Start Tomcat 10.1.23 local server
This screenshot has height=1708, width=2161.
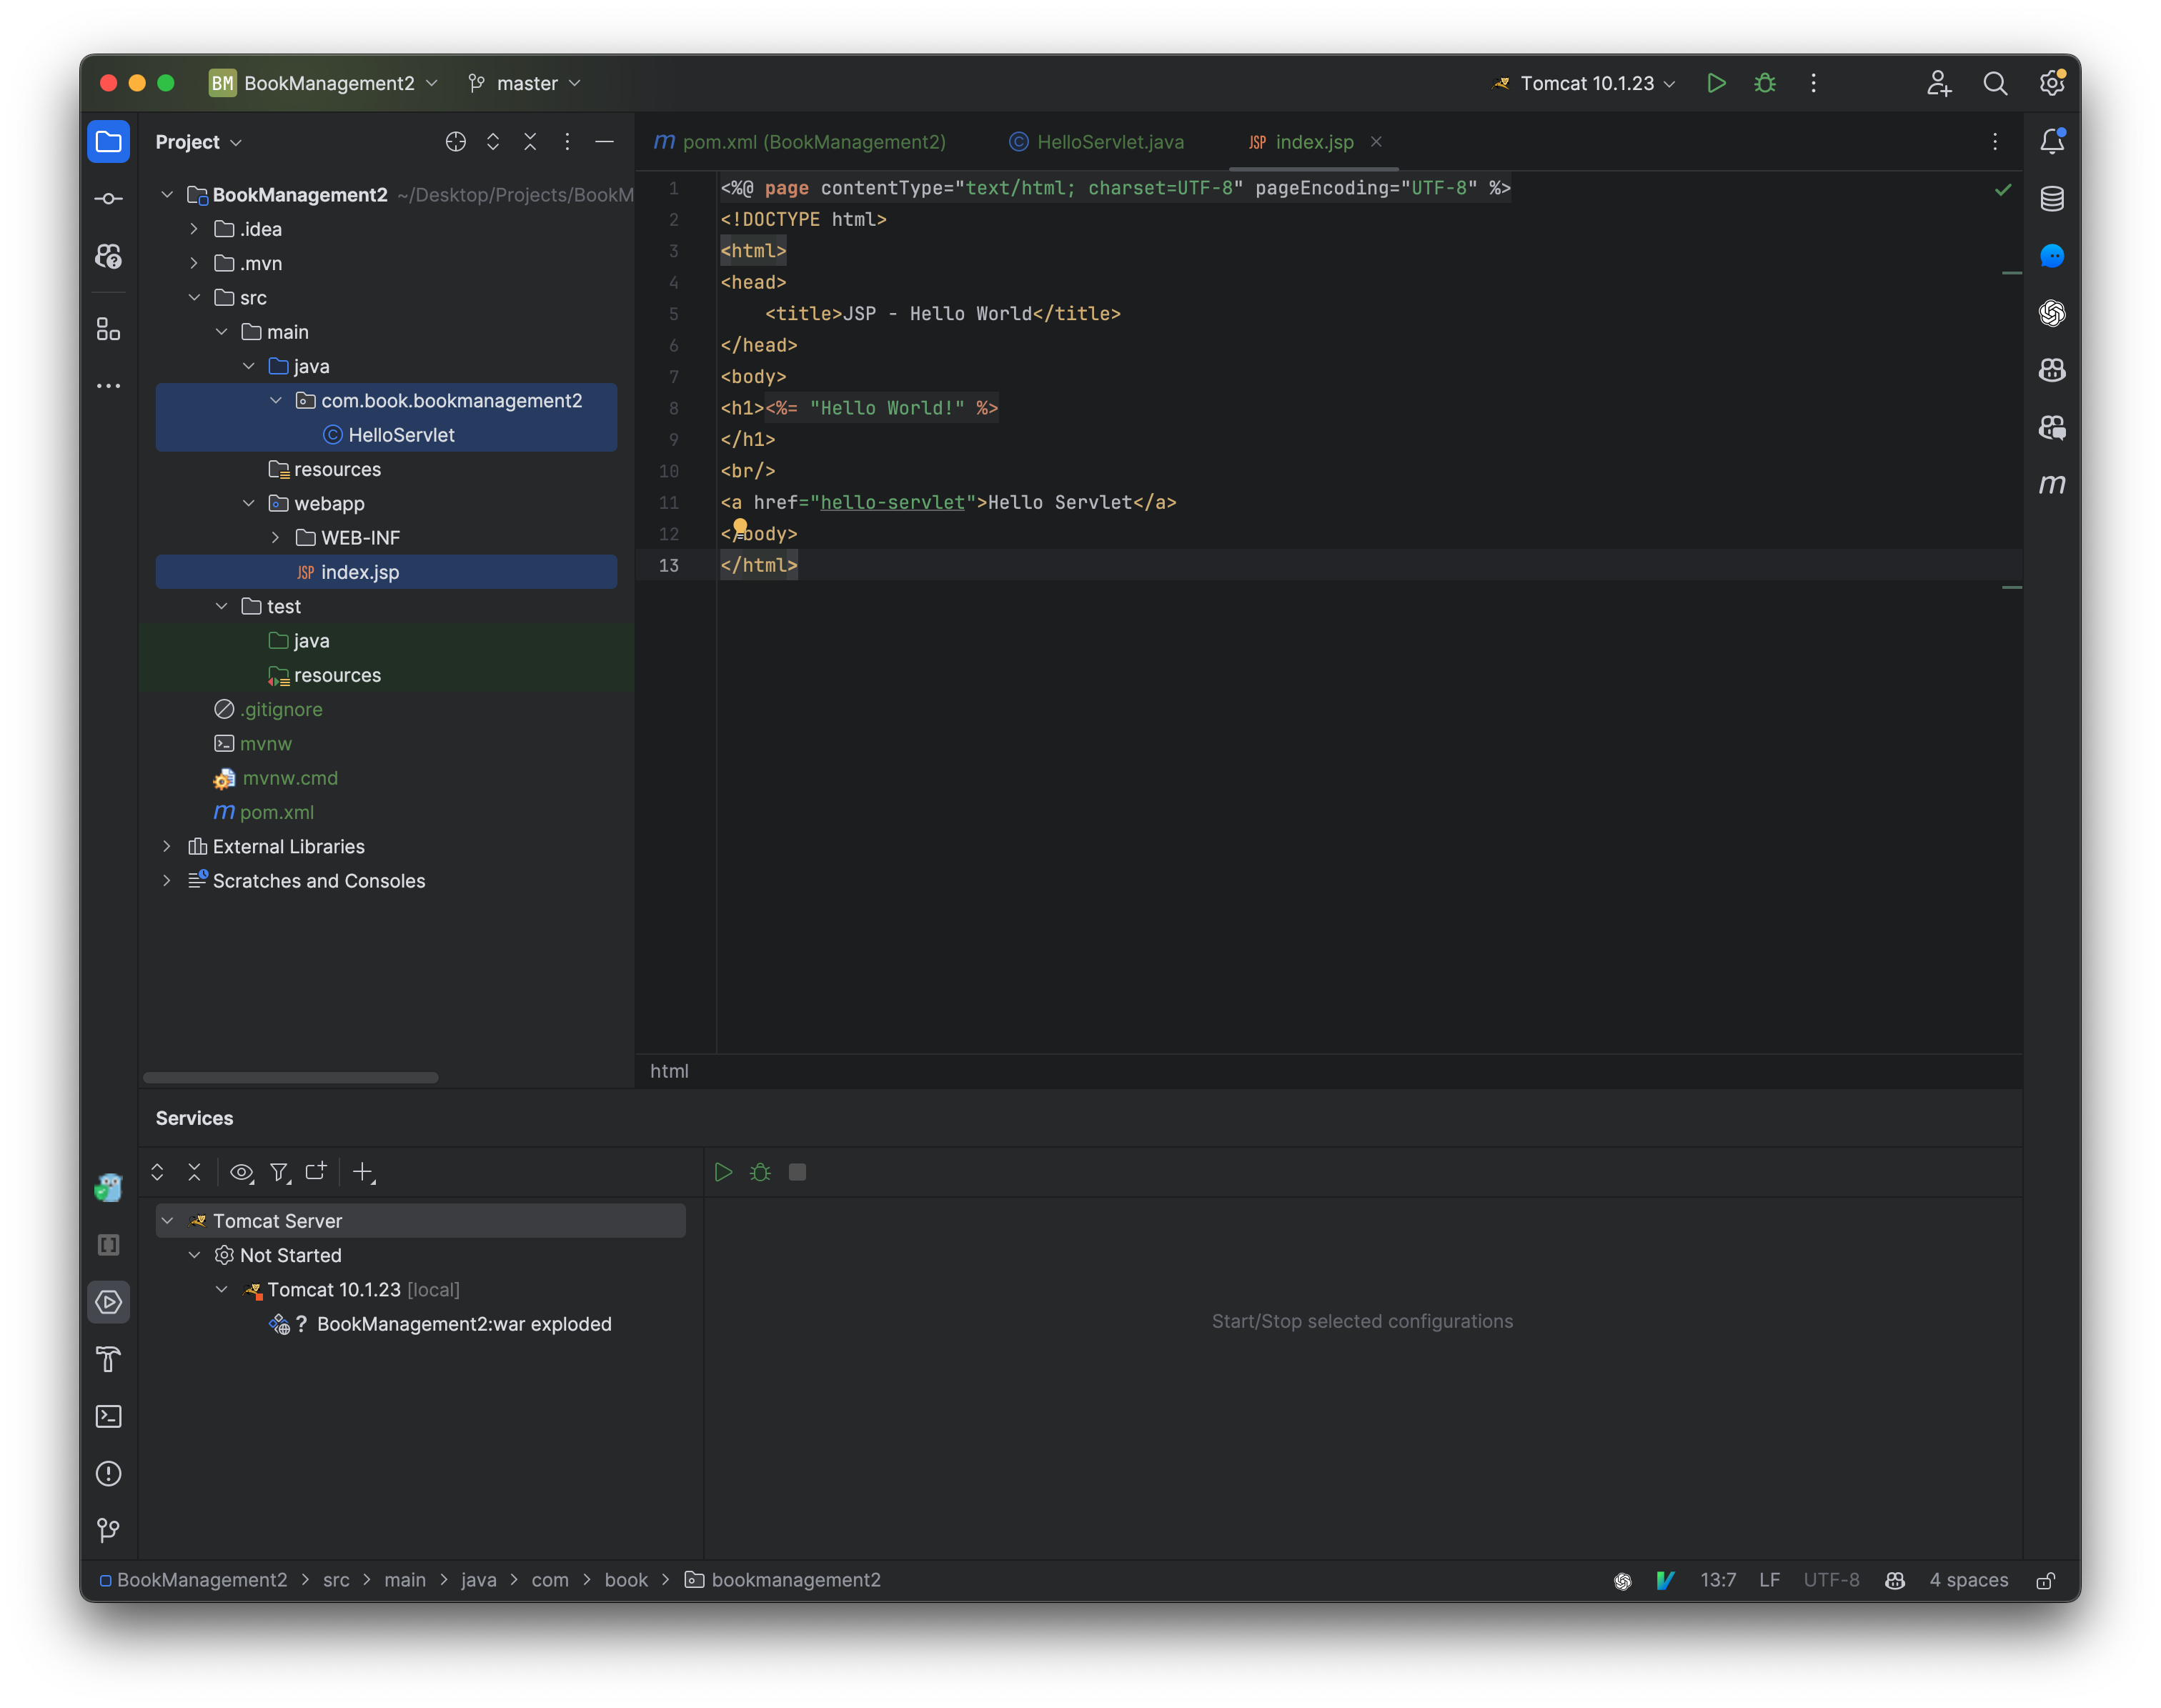coord(721,1171)
